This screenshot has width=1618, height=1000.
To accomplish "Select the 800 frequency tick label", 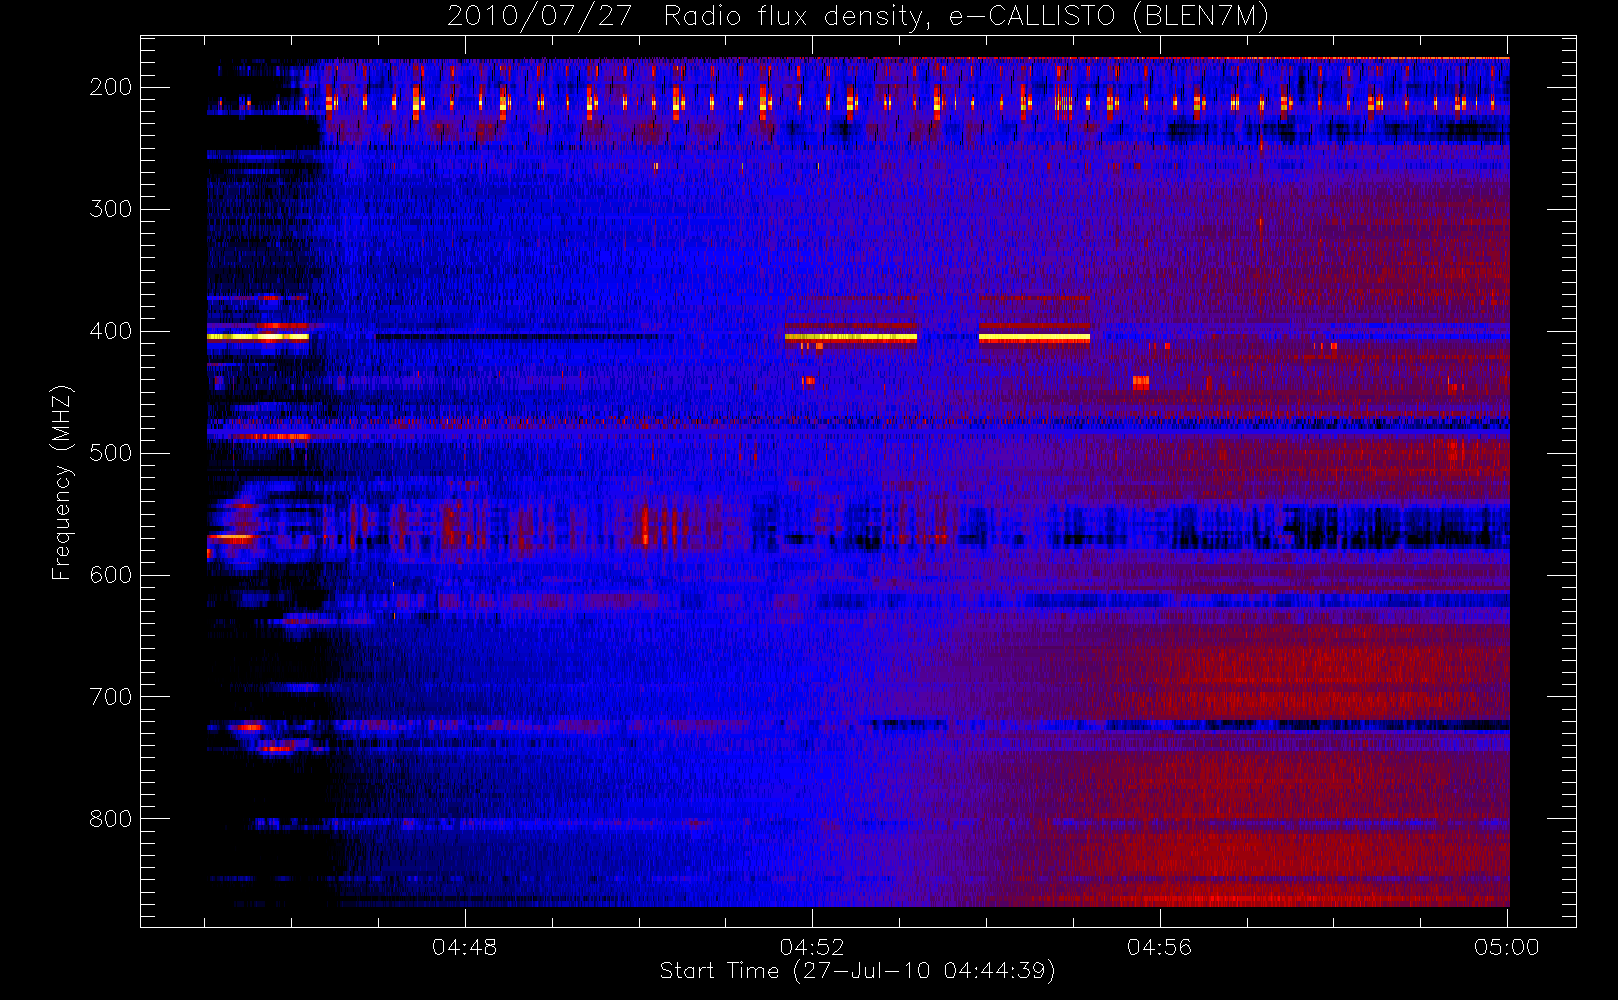I will coord(110,819).
